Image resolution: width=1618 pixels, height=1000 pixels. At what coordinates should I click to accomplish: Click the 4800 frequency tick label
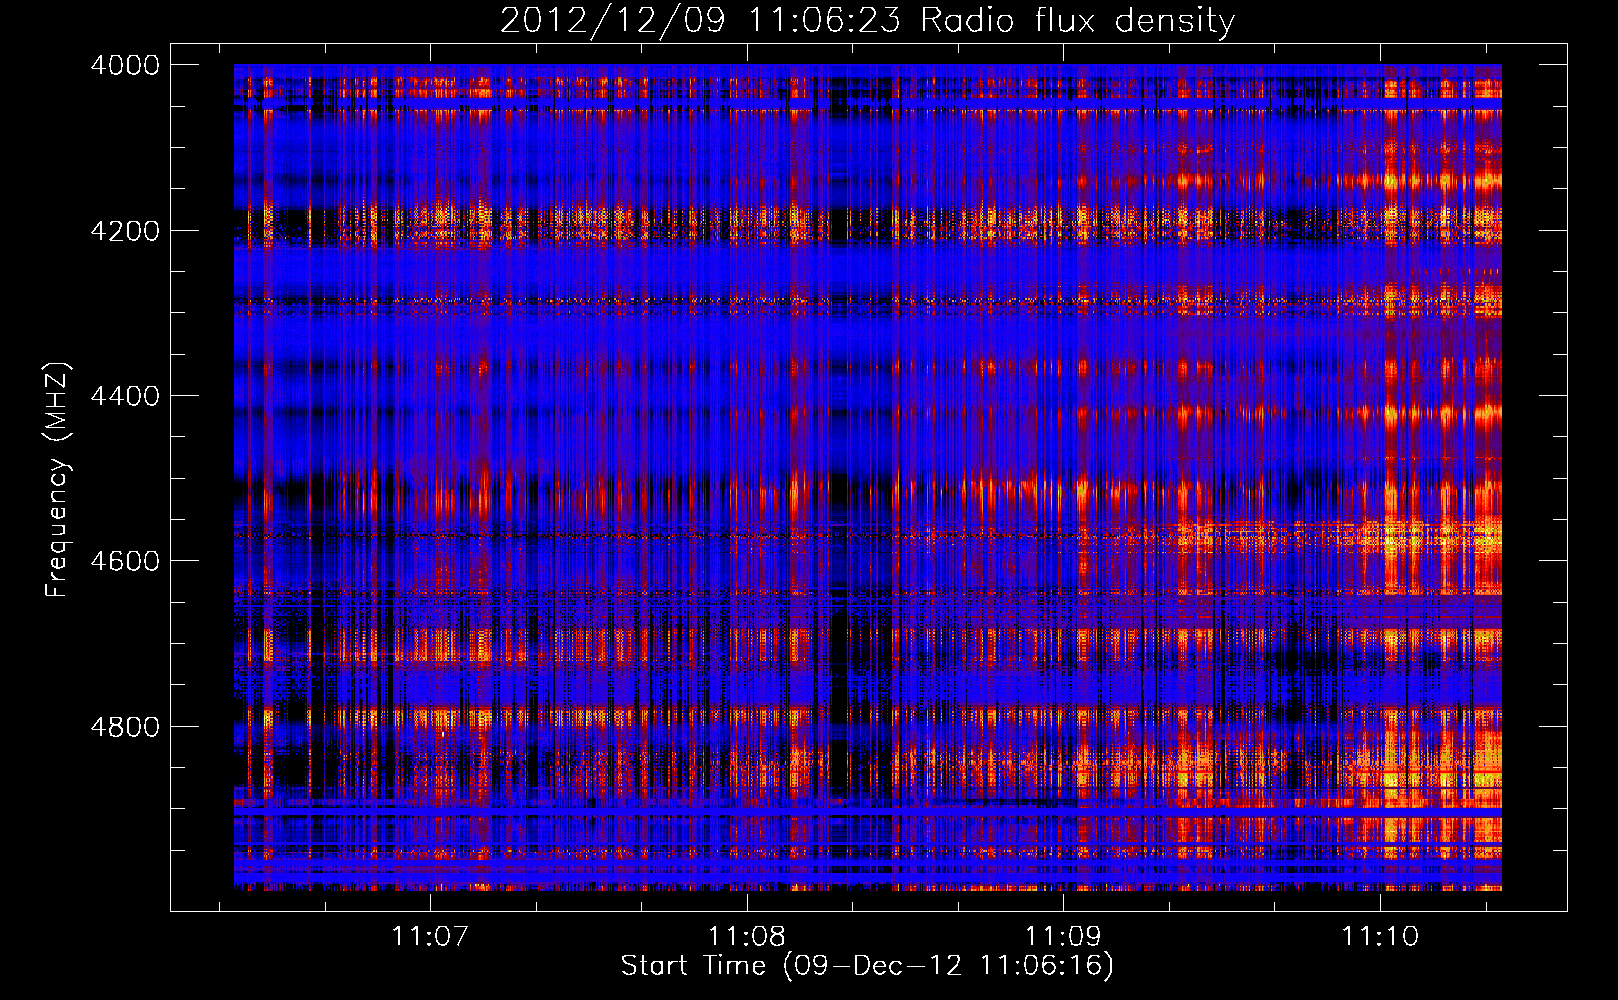125,727
